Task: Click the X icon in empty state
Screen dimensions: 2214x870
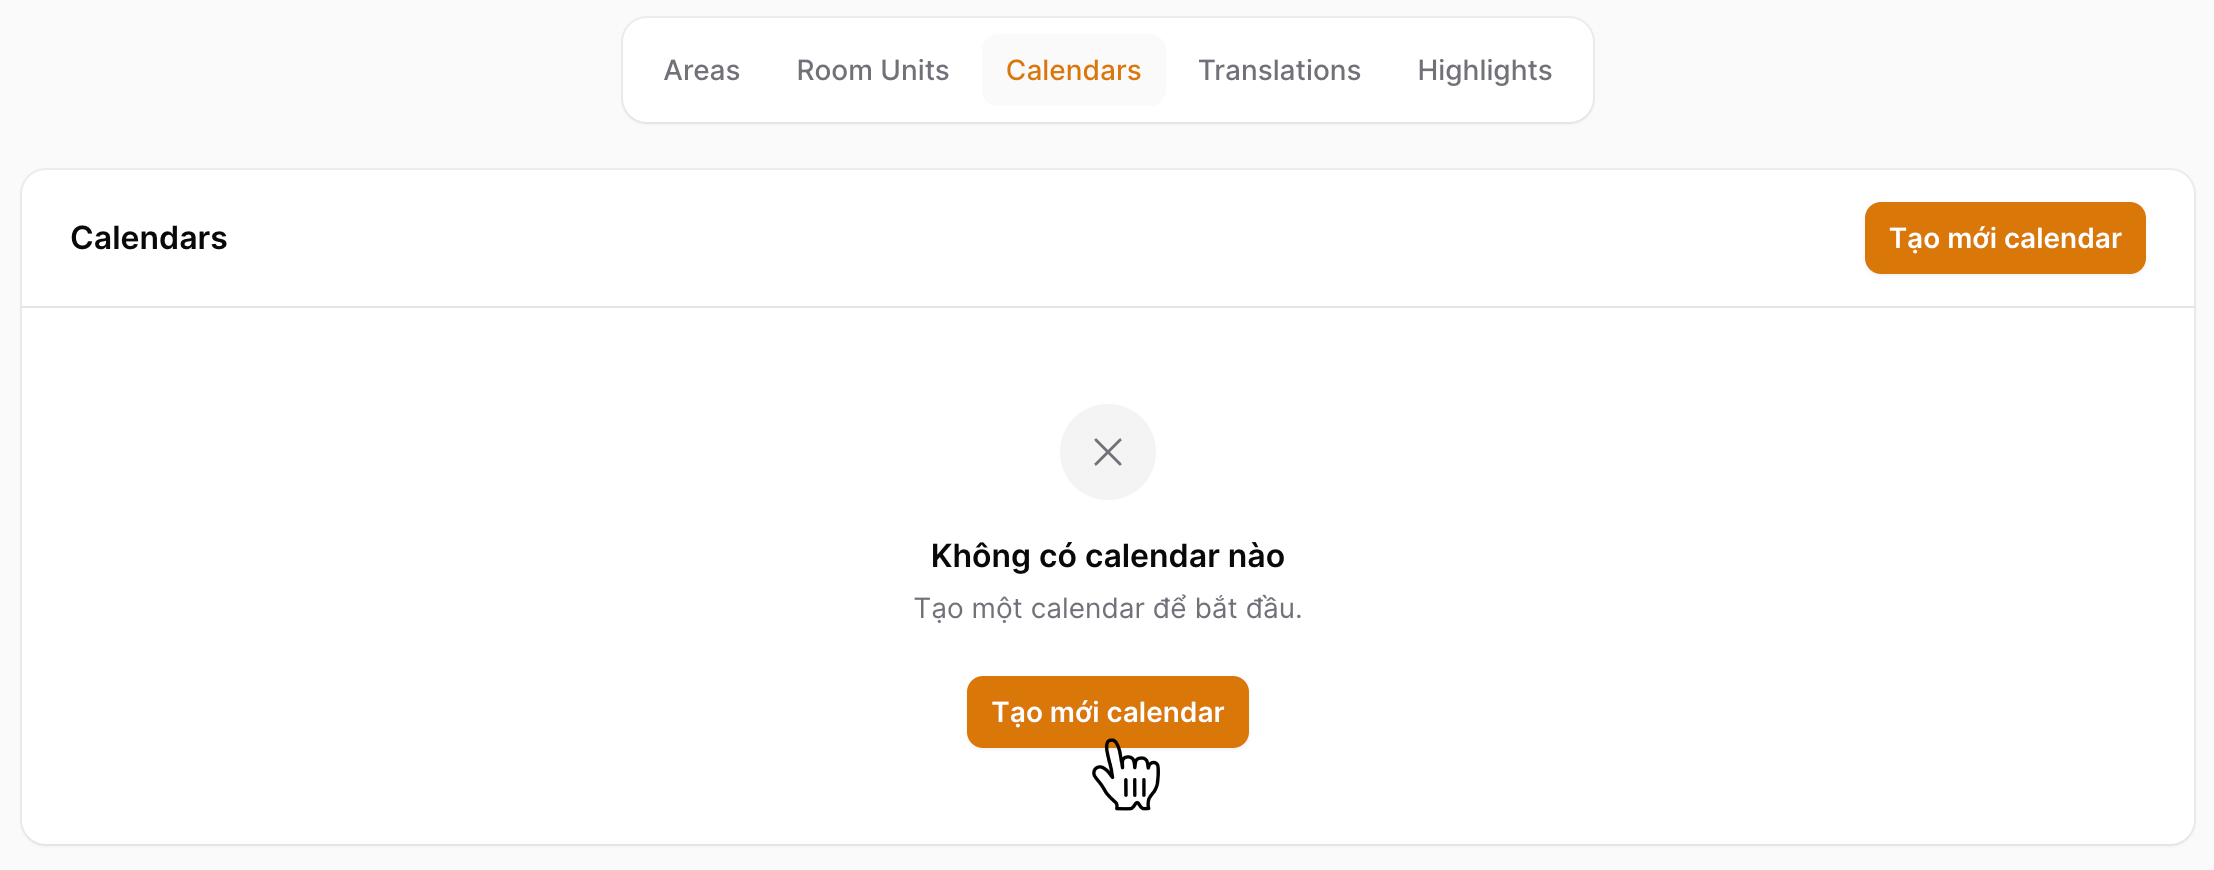Action: coord(1107,452)
